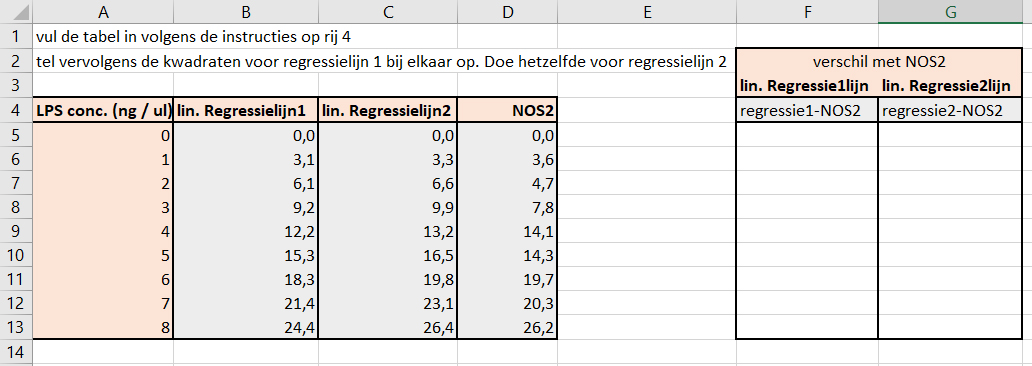
Task: Select the cell with value 26,2
Action: coord(508,328)
